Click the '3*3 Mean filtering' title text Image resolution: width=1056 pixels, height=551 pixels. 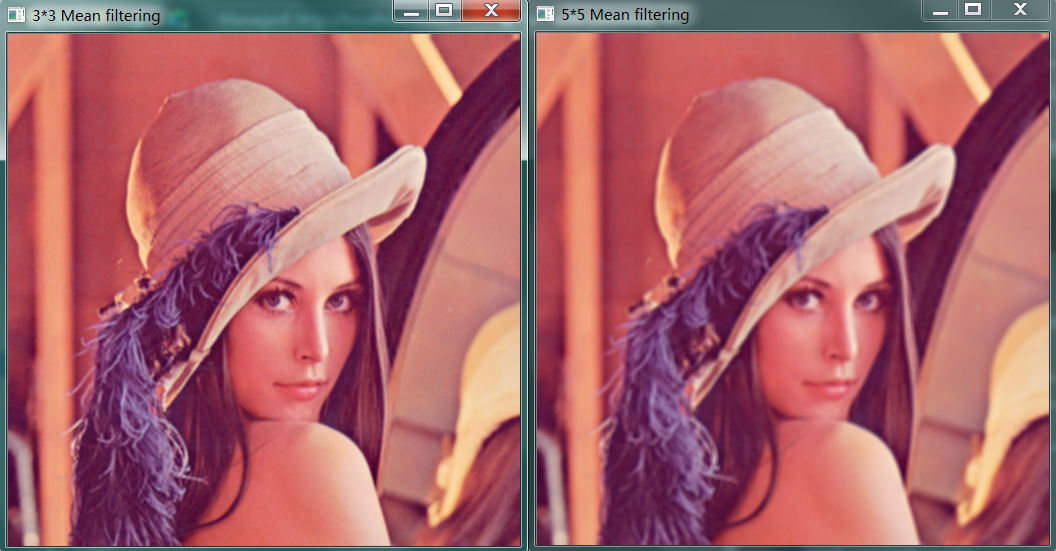96,15
